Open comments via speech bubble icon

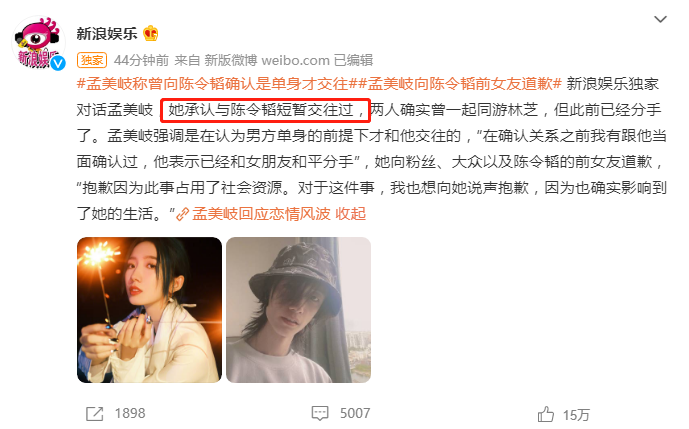[x=320, y=414]
